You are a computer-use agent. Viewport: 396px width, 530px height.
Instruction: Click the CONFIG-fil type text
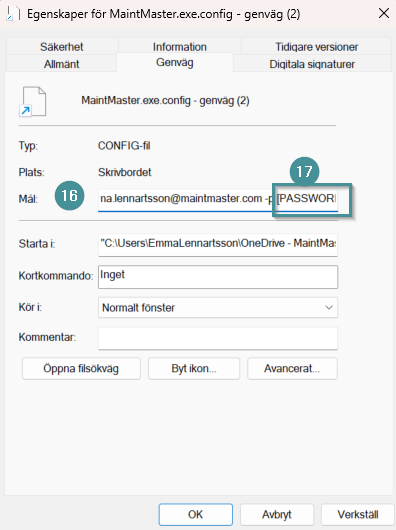(x=124, y=146)
